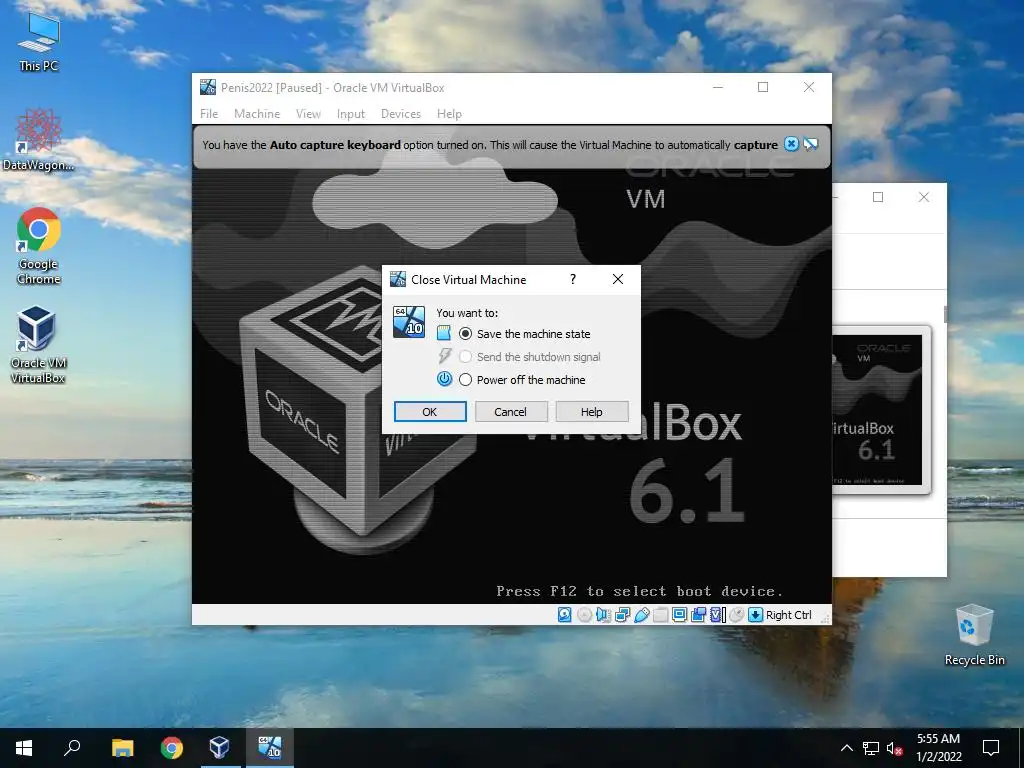The height and width of the screenshot is (768, 1024).
Task: Open the View menu
Action: click(308, 114)
